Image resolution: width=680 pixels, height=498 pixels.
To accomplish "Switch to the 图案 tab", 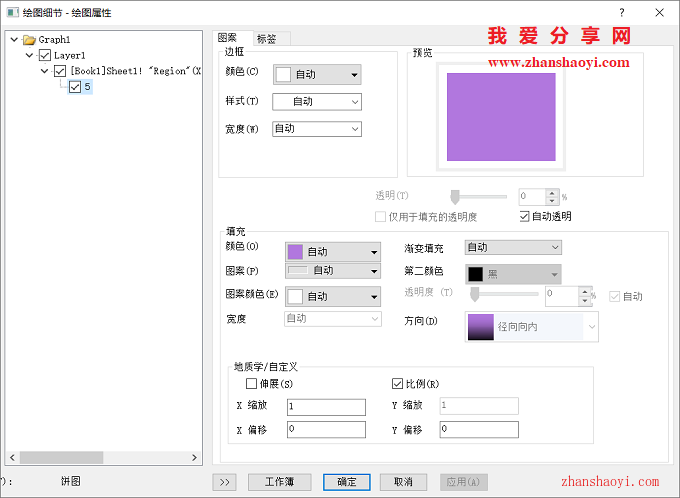I will (227, 38).
